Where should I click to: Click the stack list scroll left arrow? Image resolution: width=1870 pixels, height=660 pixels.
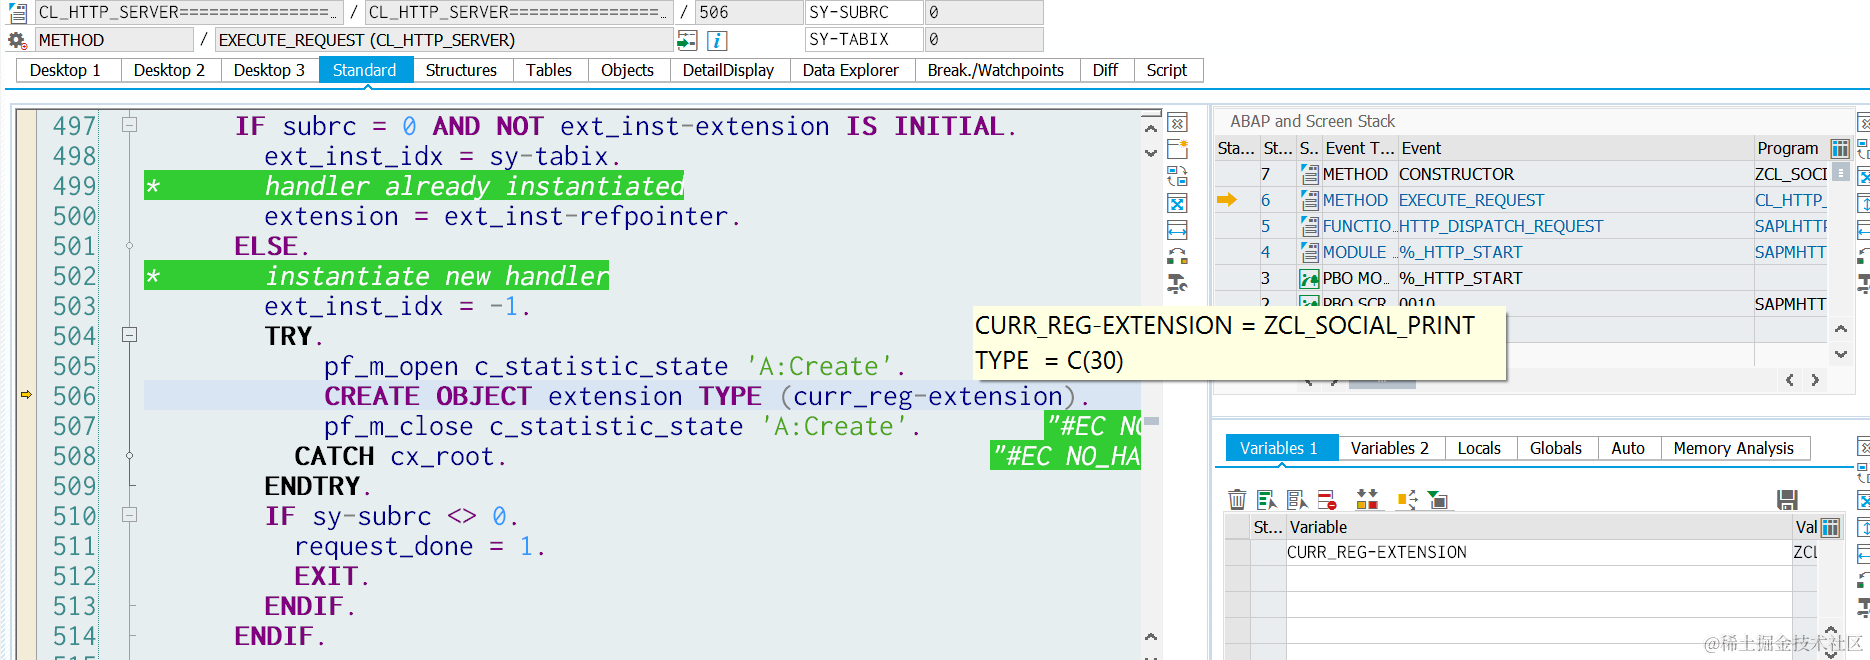(1790, 380)
